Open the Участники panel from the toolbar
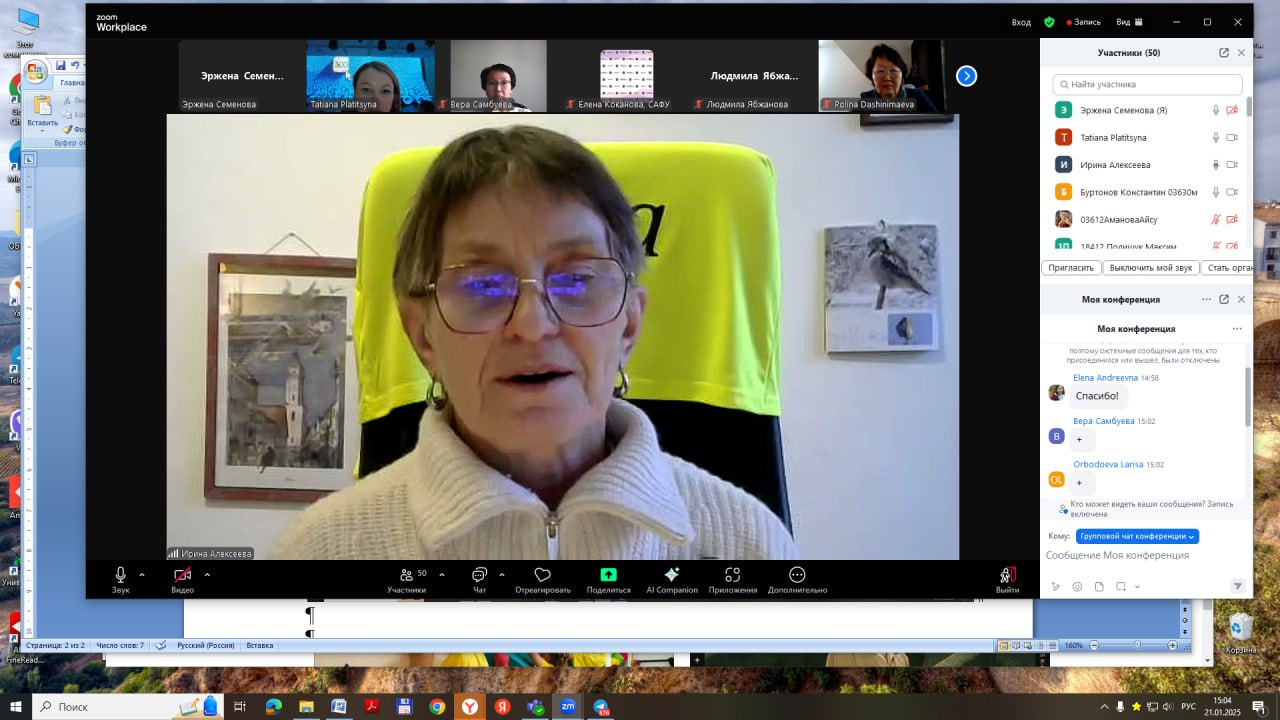This screenshot has height=720, width=1280. 406,575
